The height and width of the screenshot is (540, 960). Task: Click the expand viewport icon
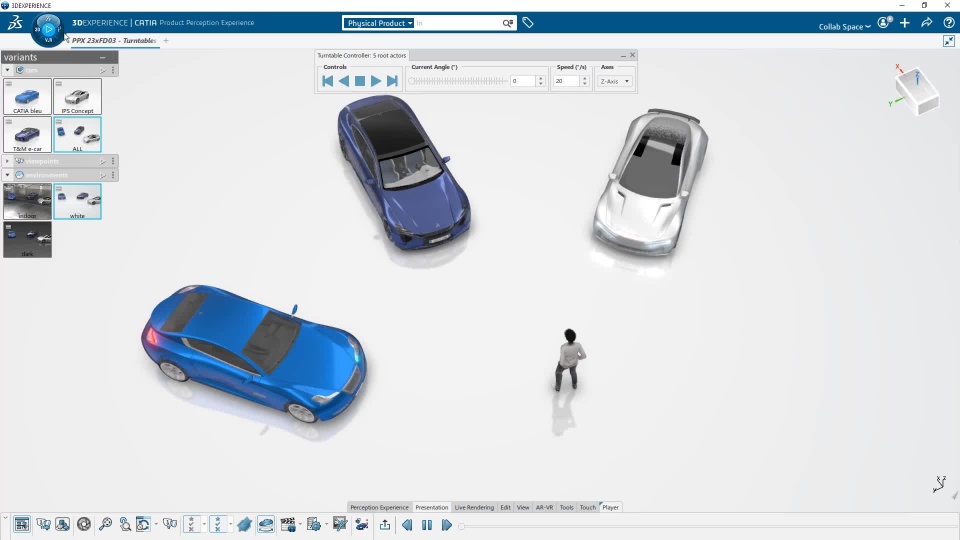tap(948, 41)
